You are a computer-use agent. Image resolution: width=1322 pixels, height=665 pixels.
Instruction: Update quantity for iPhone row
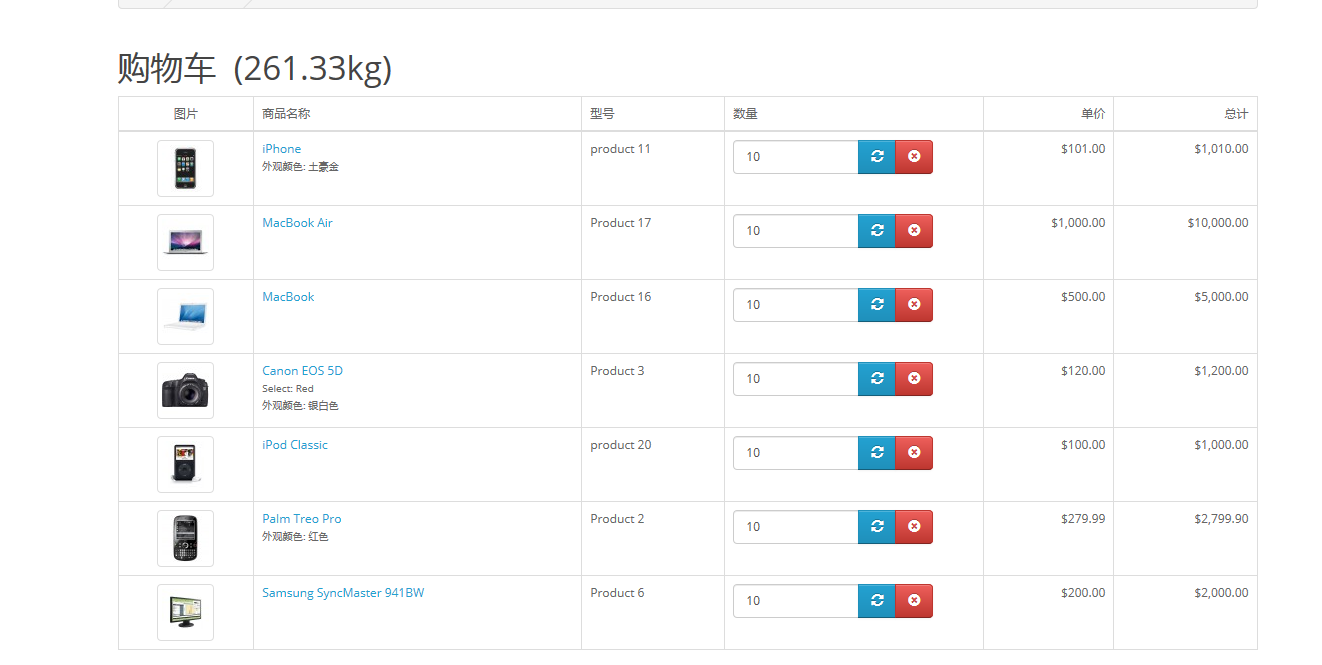(x=877, y=157)
